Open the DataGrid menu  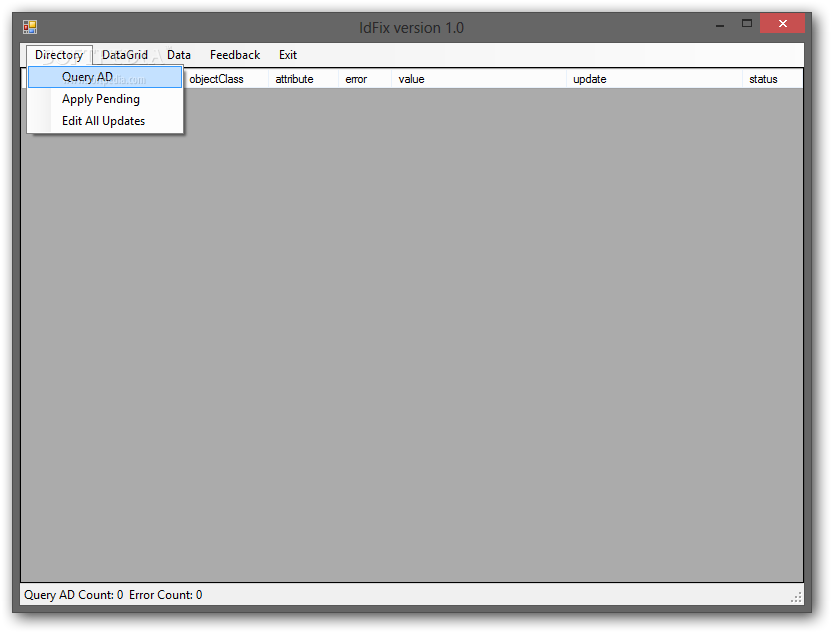coord(125,55)
